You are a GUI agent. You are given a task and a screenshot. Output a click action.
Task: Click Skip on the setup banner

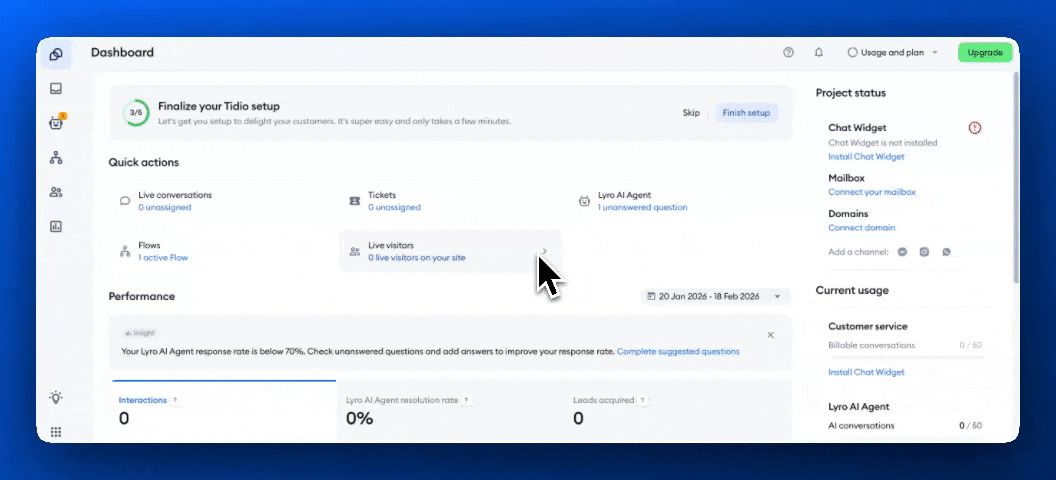(691, 112)
